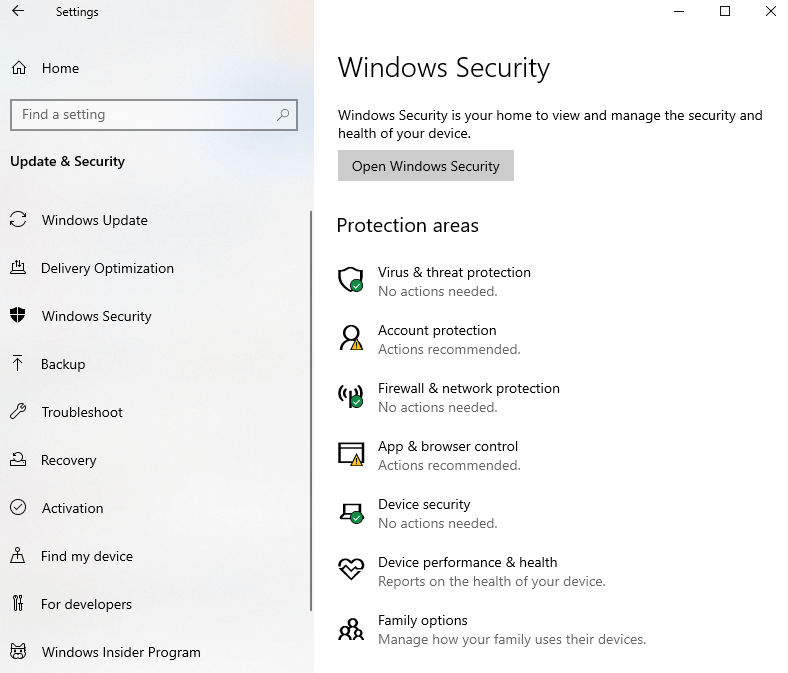Click the search magnifier icon
This screenshot has height=673, width=788.
283,115
